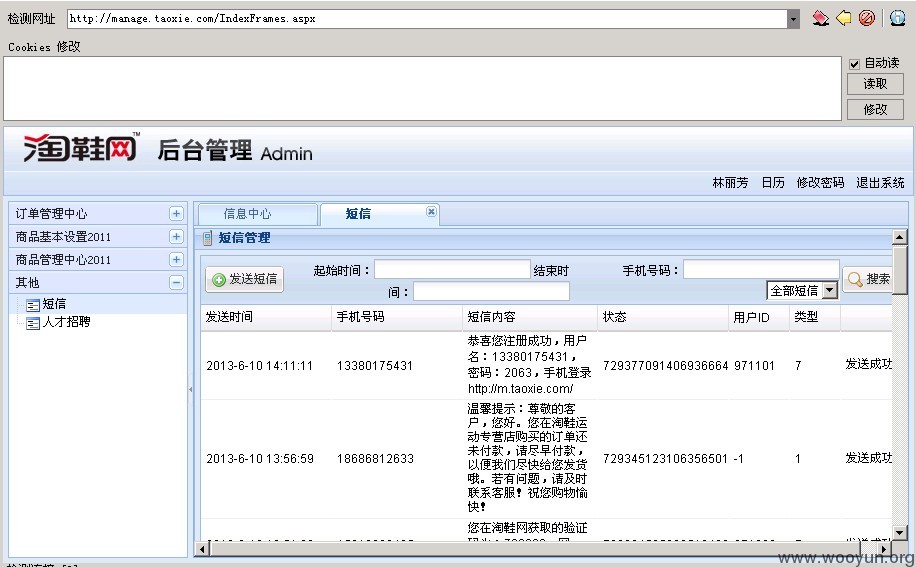Open 短信 in the sidebar tree

(54, 304)
